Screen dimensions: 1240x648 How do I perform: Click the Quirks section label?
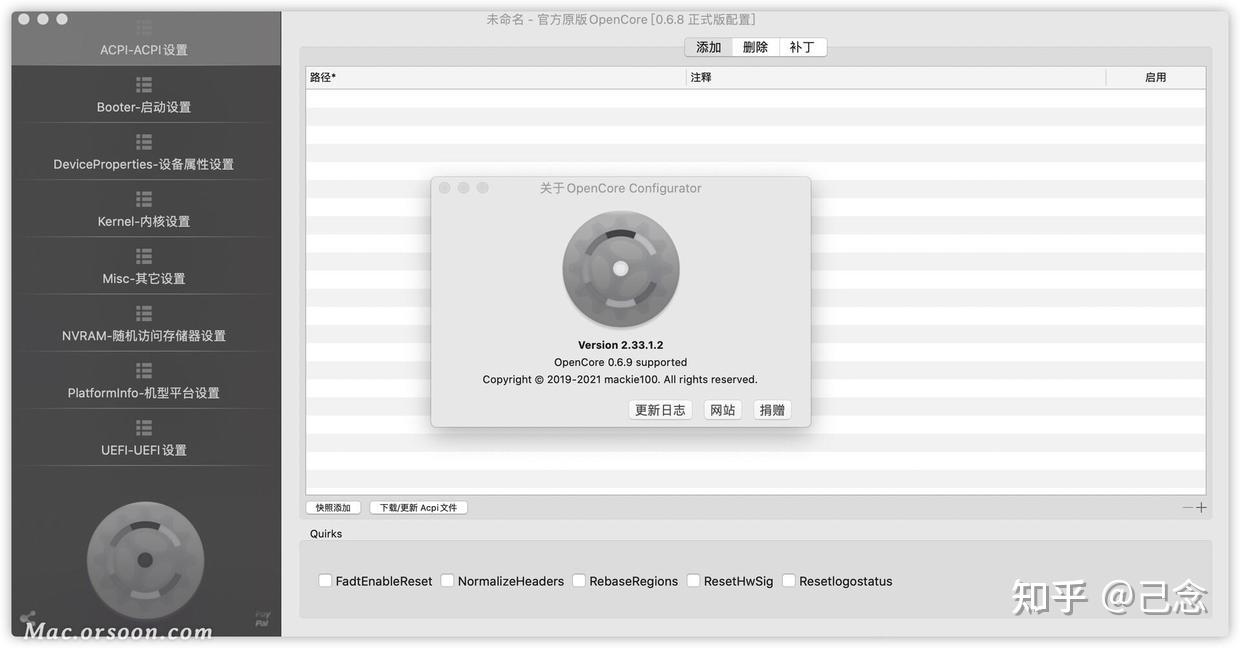(326, 534)
